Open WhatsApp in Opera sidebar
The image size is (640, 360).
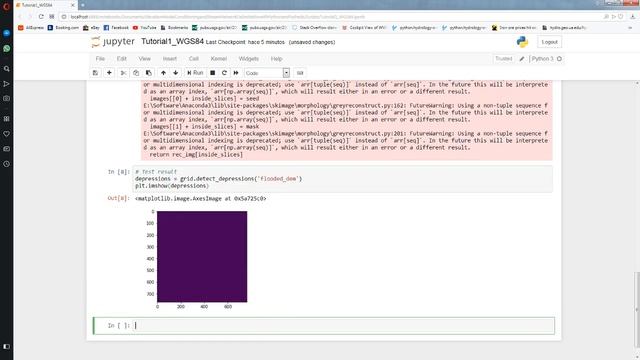coord(7,49)
